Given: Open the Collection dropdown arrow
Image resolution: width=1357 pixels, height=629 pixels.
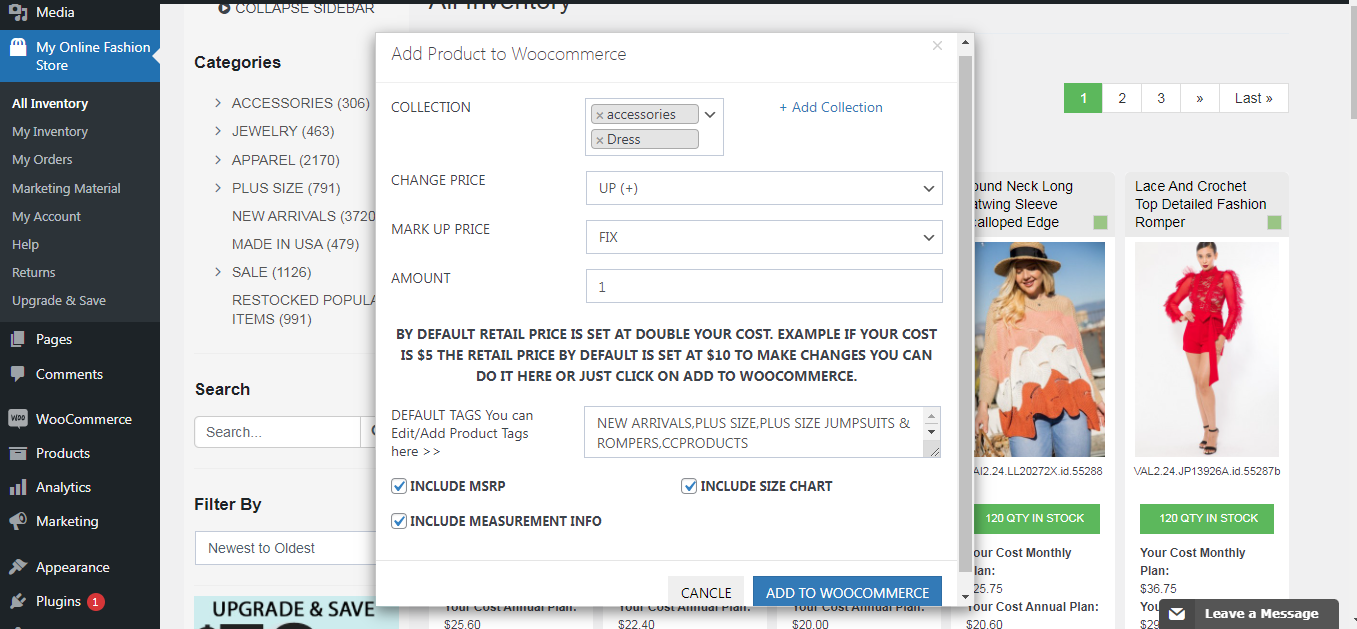Looking at the screenshot, I should click(710, 114).
